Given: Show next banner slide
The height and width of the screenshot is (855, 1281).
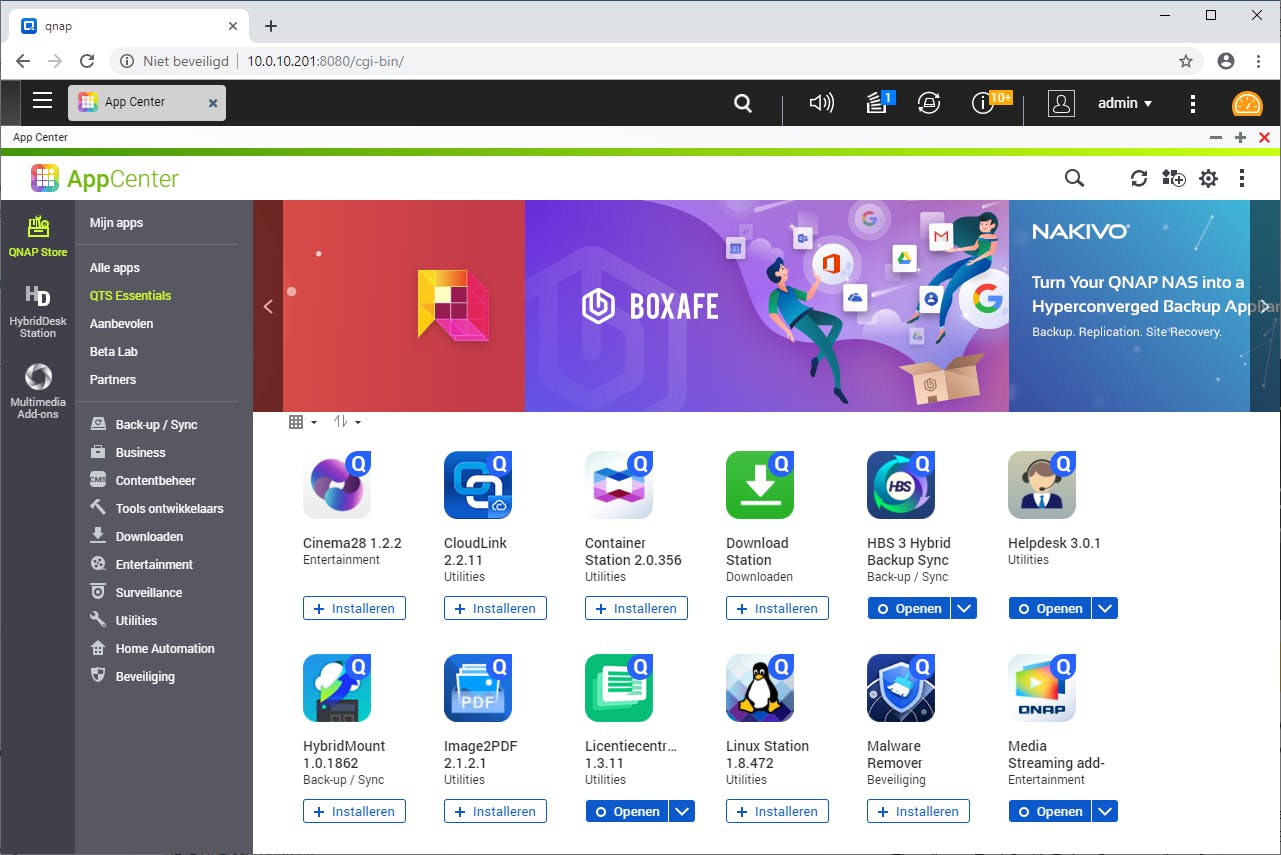Looking at the screenshot, I should point(1265,306).
